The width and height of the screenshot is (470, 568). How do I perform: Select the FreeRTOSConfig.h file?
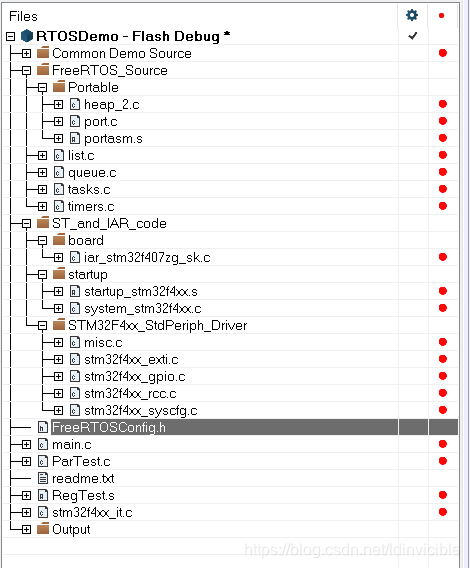[109, 428]
